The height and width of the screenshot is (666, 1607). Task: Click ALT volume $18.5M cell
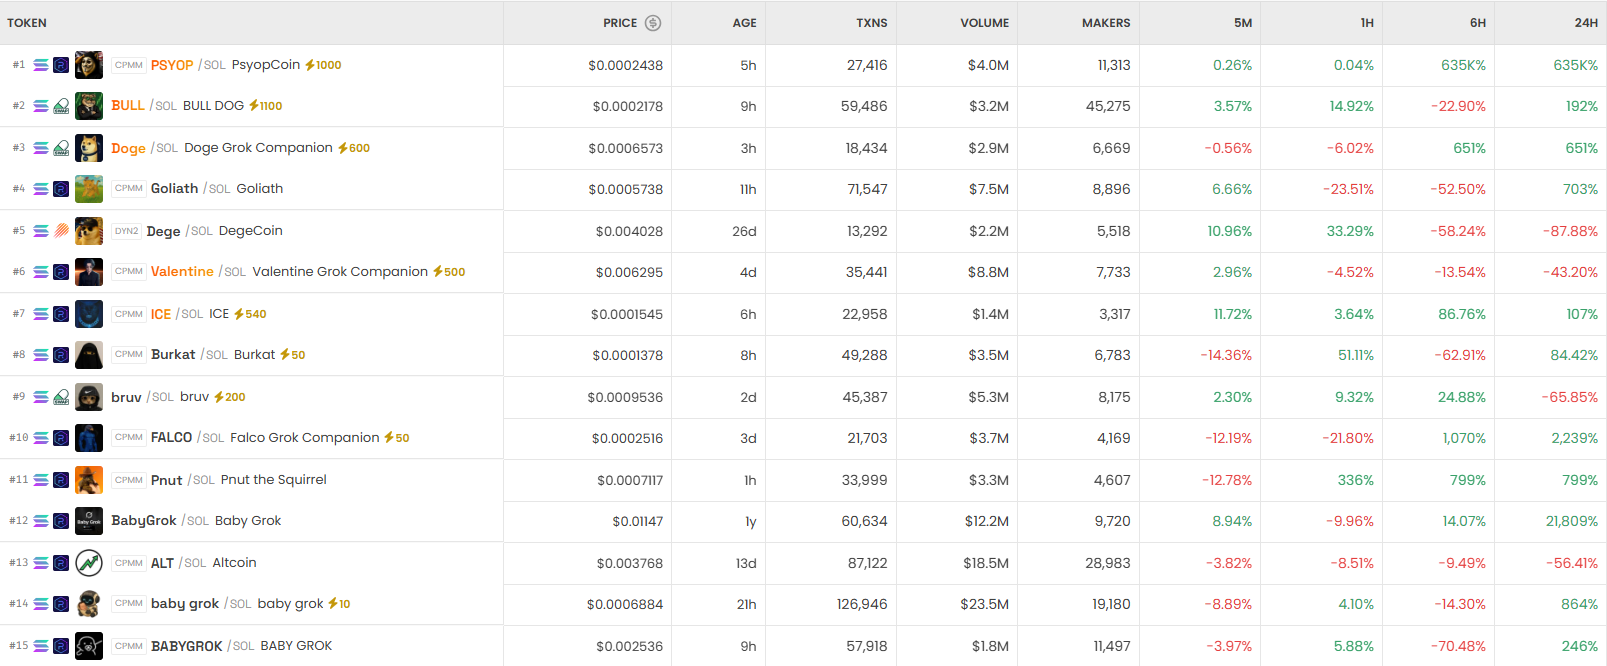coord(986,563)
